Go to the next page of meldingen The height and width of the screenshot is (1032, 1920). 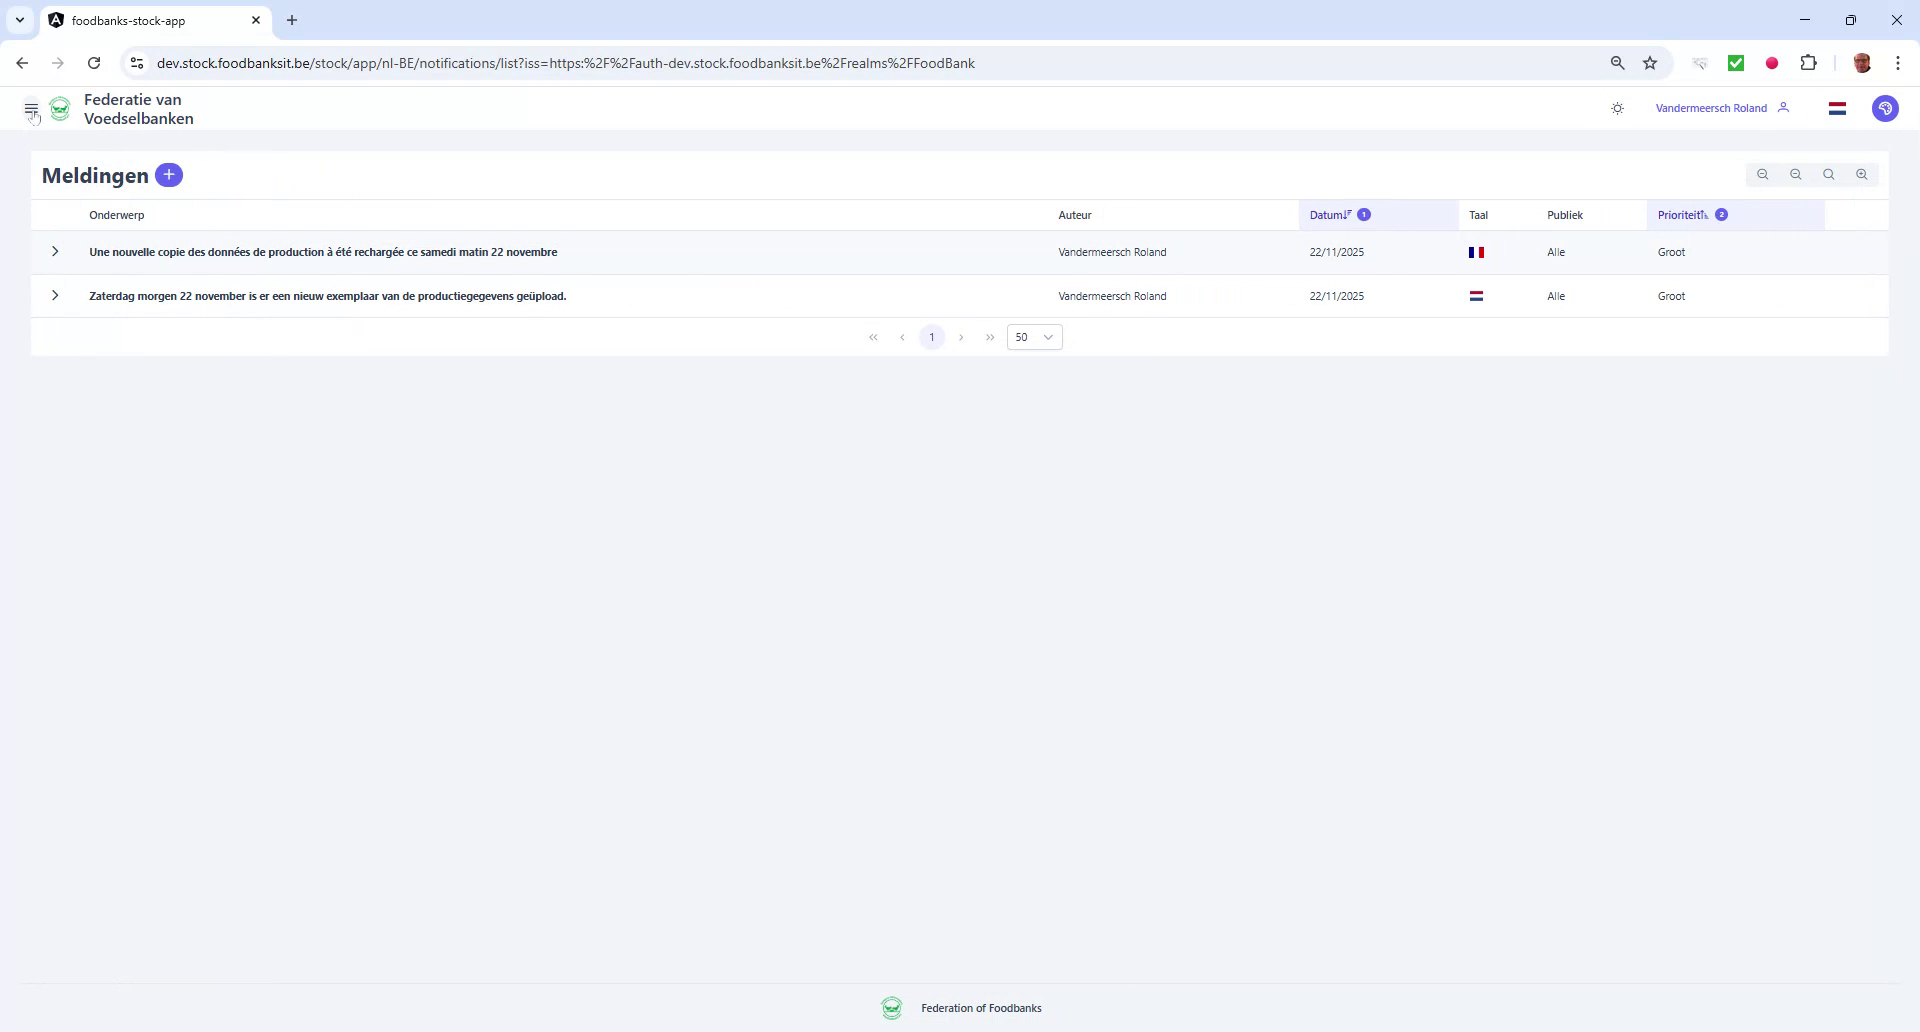point(961,337)
